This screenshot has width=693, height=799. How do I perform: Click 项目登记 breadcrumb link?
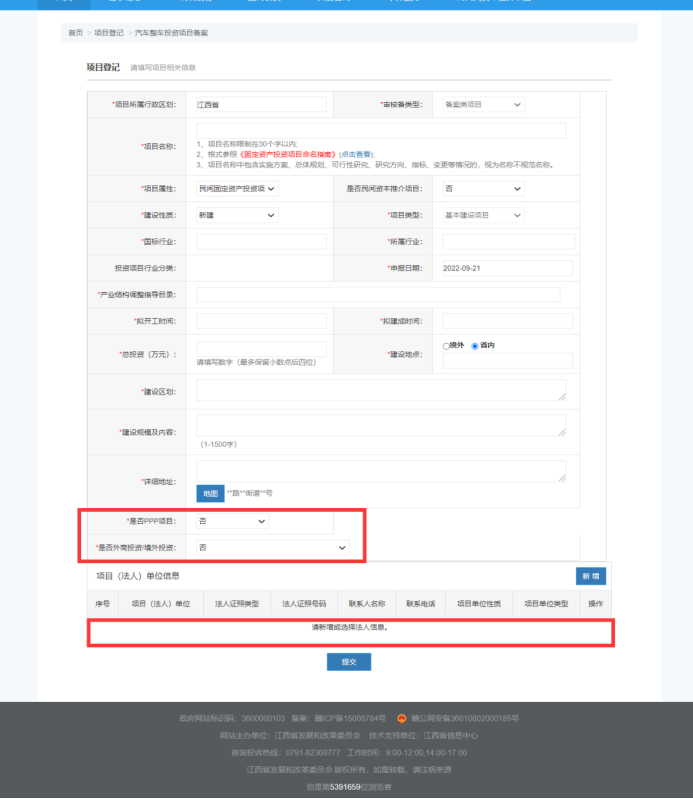coord(109,33)
